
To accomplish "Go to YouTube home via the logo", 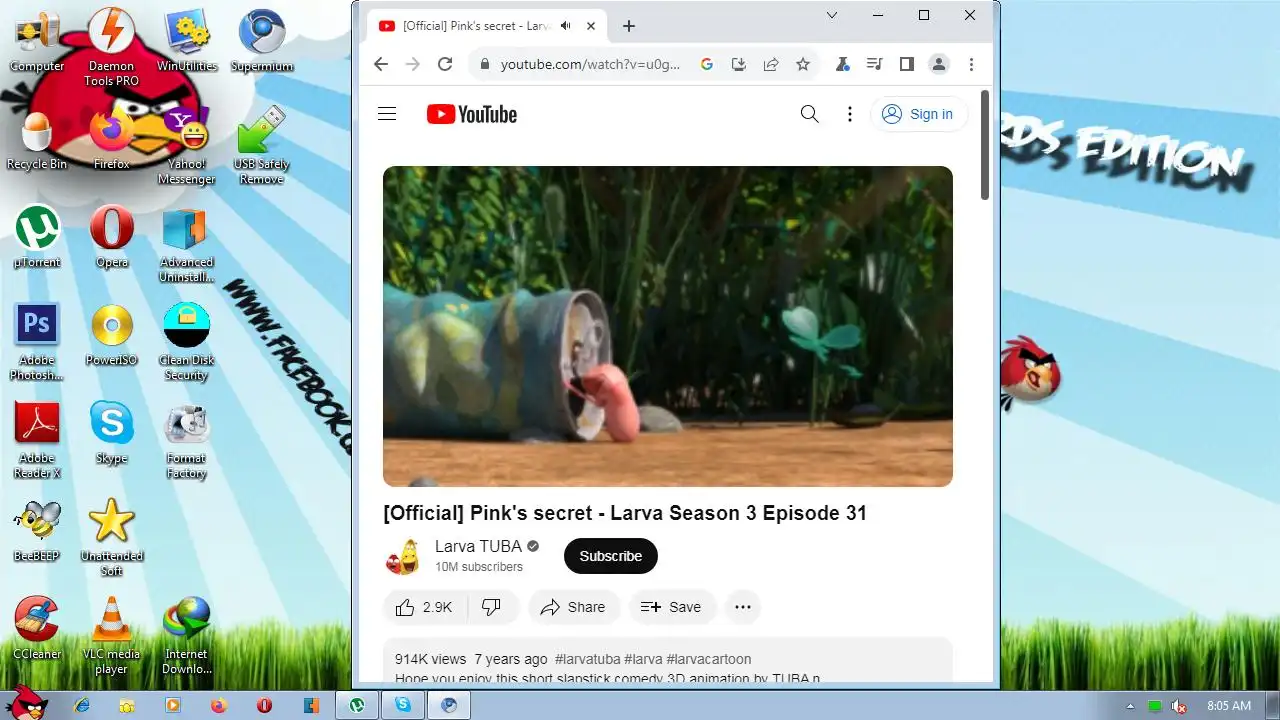I will click(x=472, y=114).
